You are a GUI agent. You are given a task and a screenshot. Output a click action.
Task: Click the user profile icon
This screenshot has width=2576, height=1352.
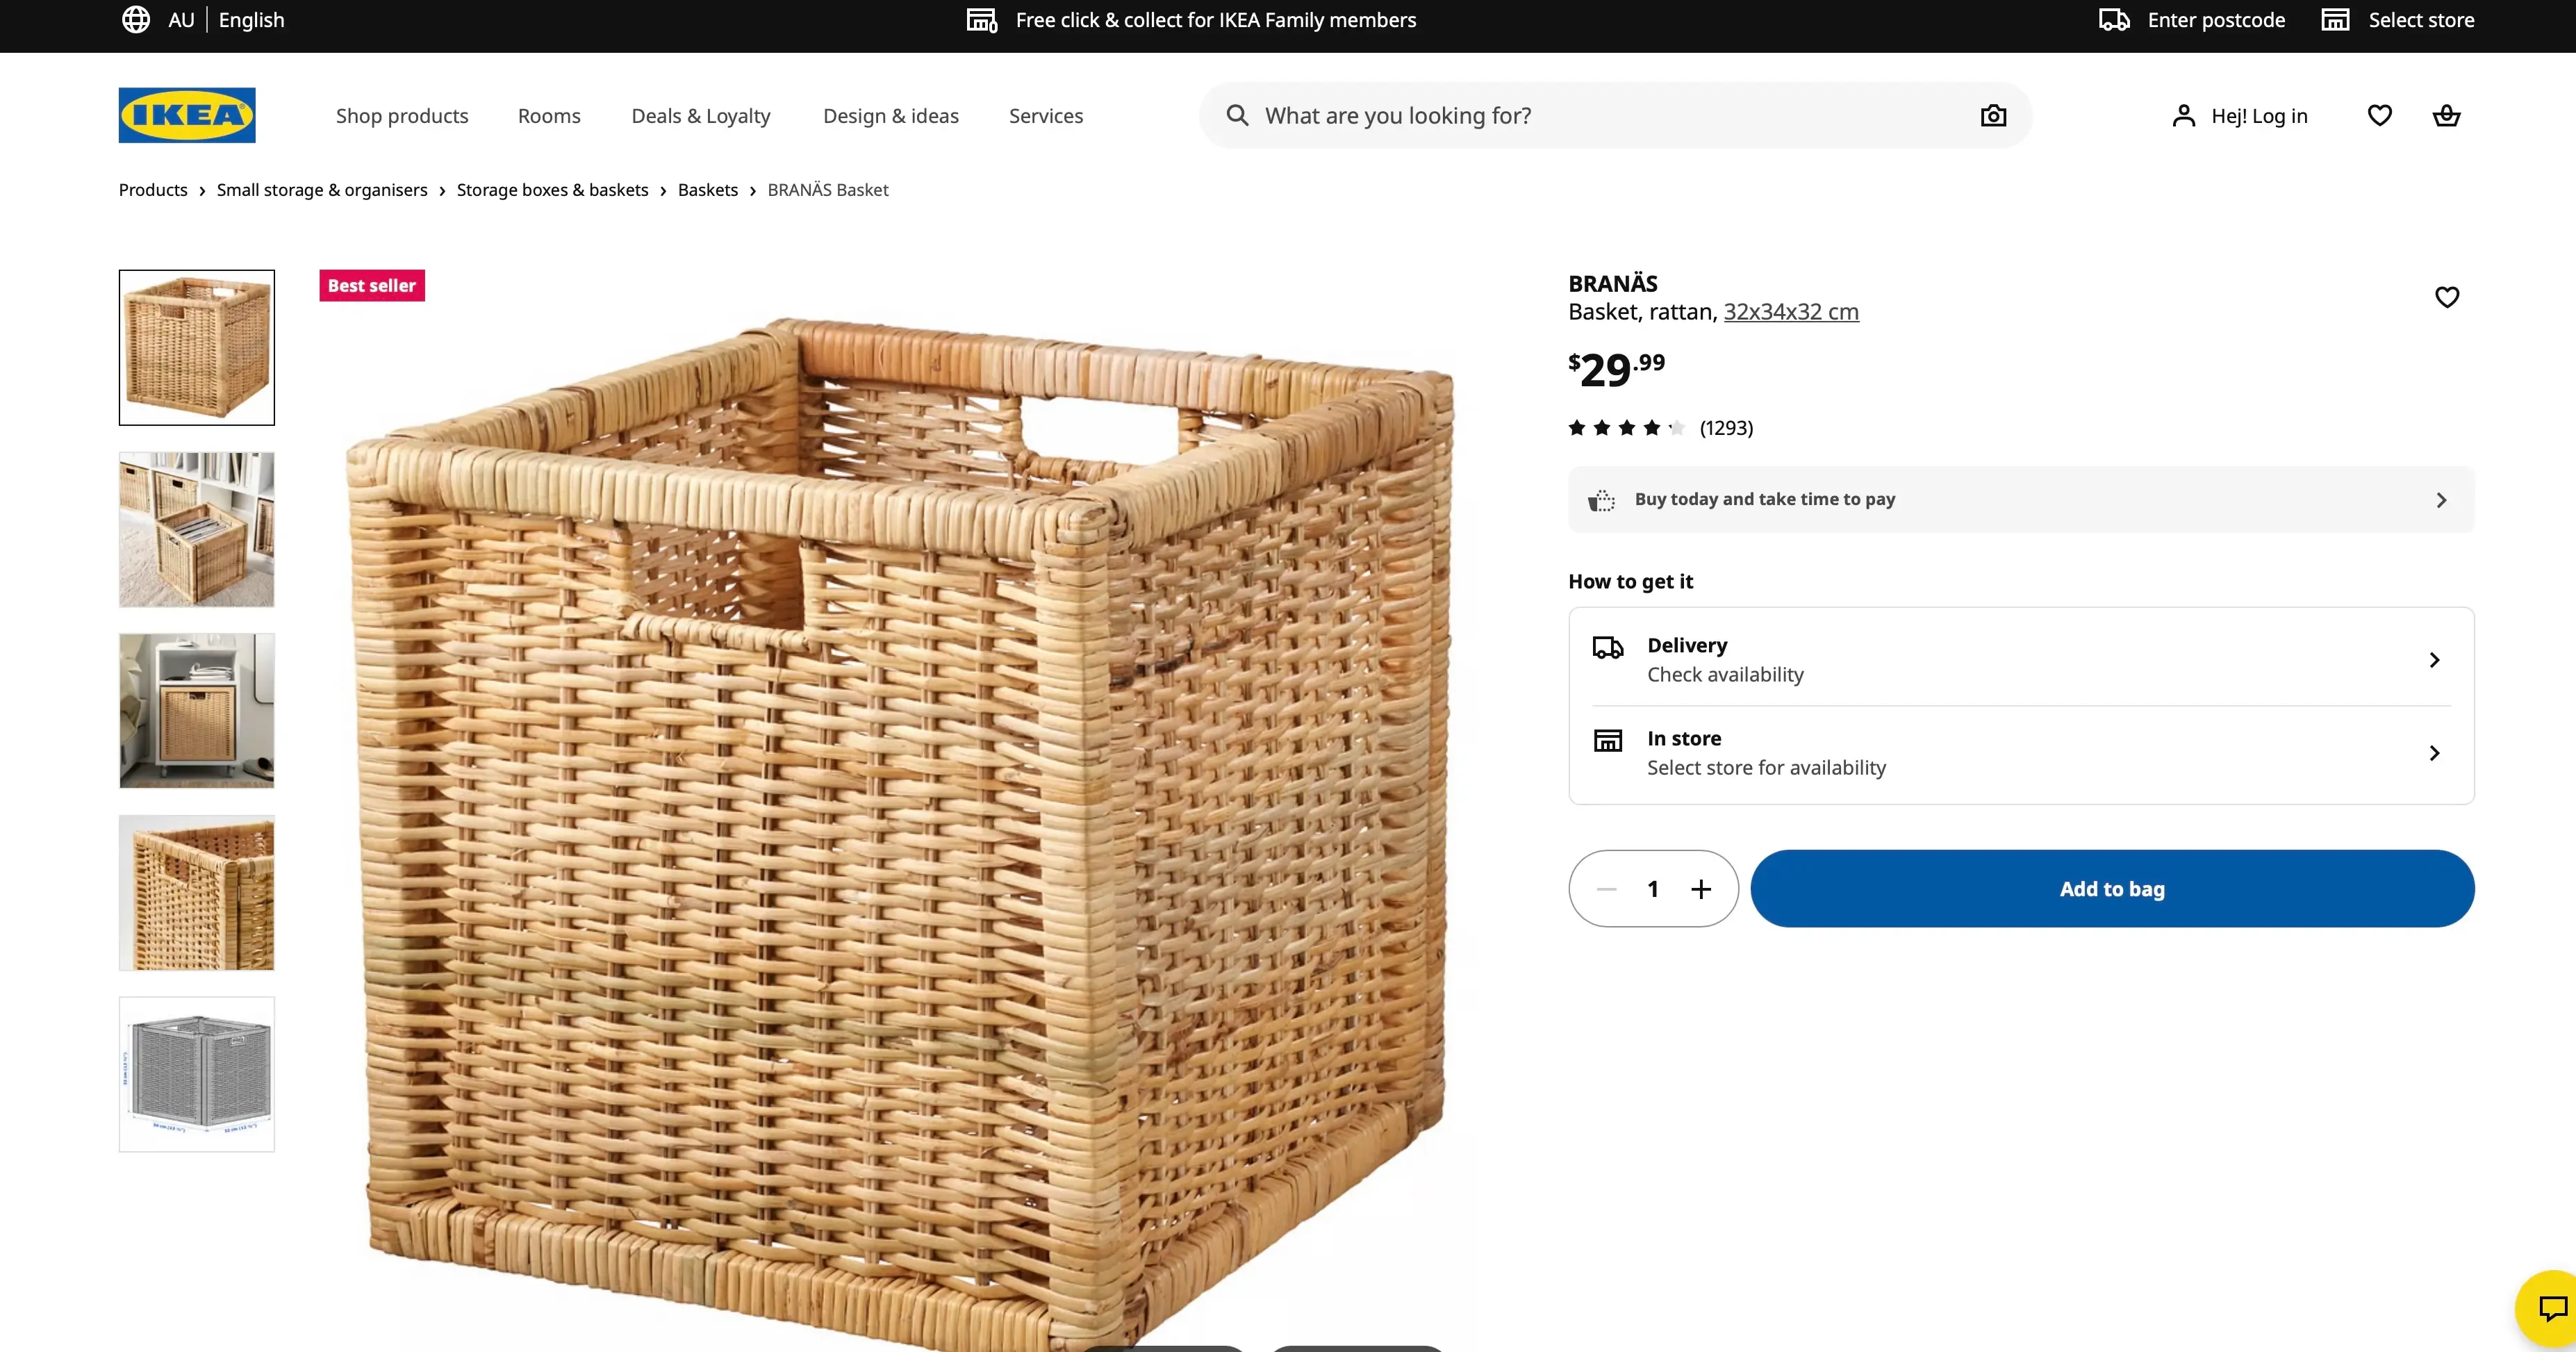pos(2183,116)
